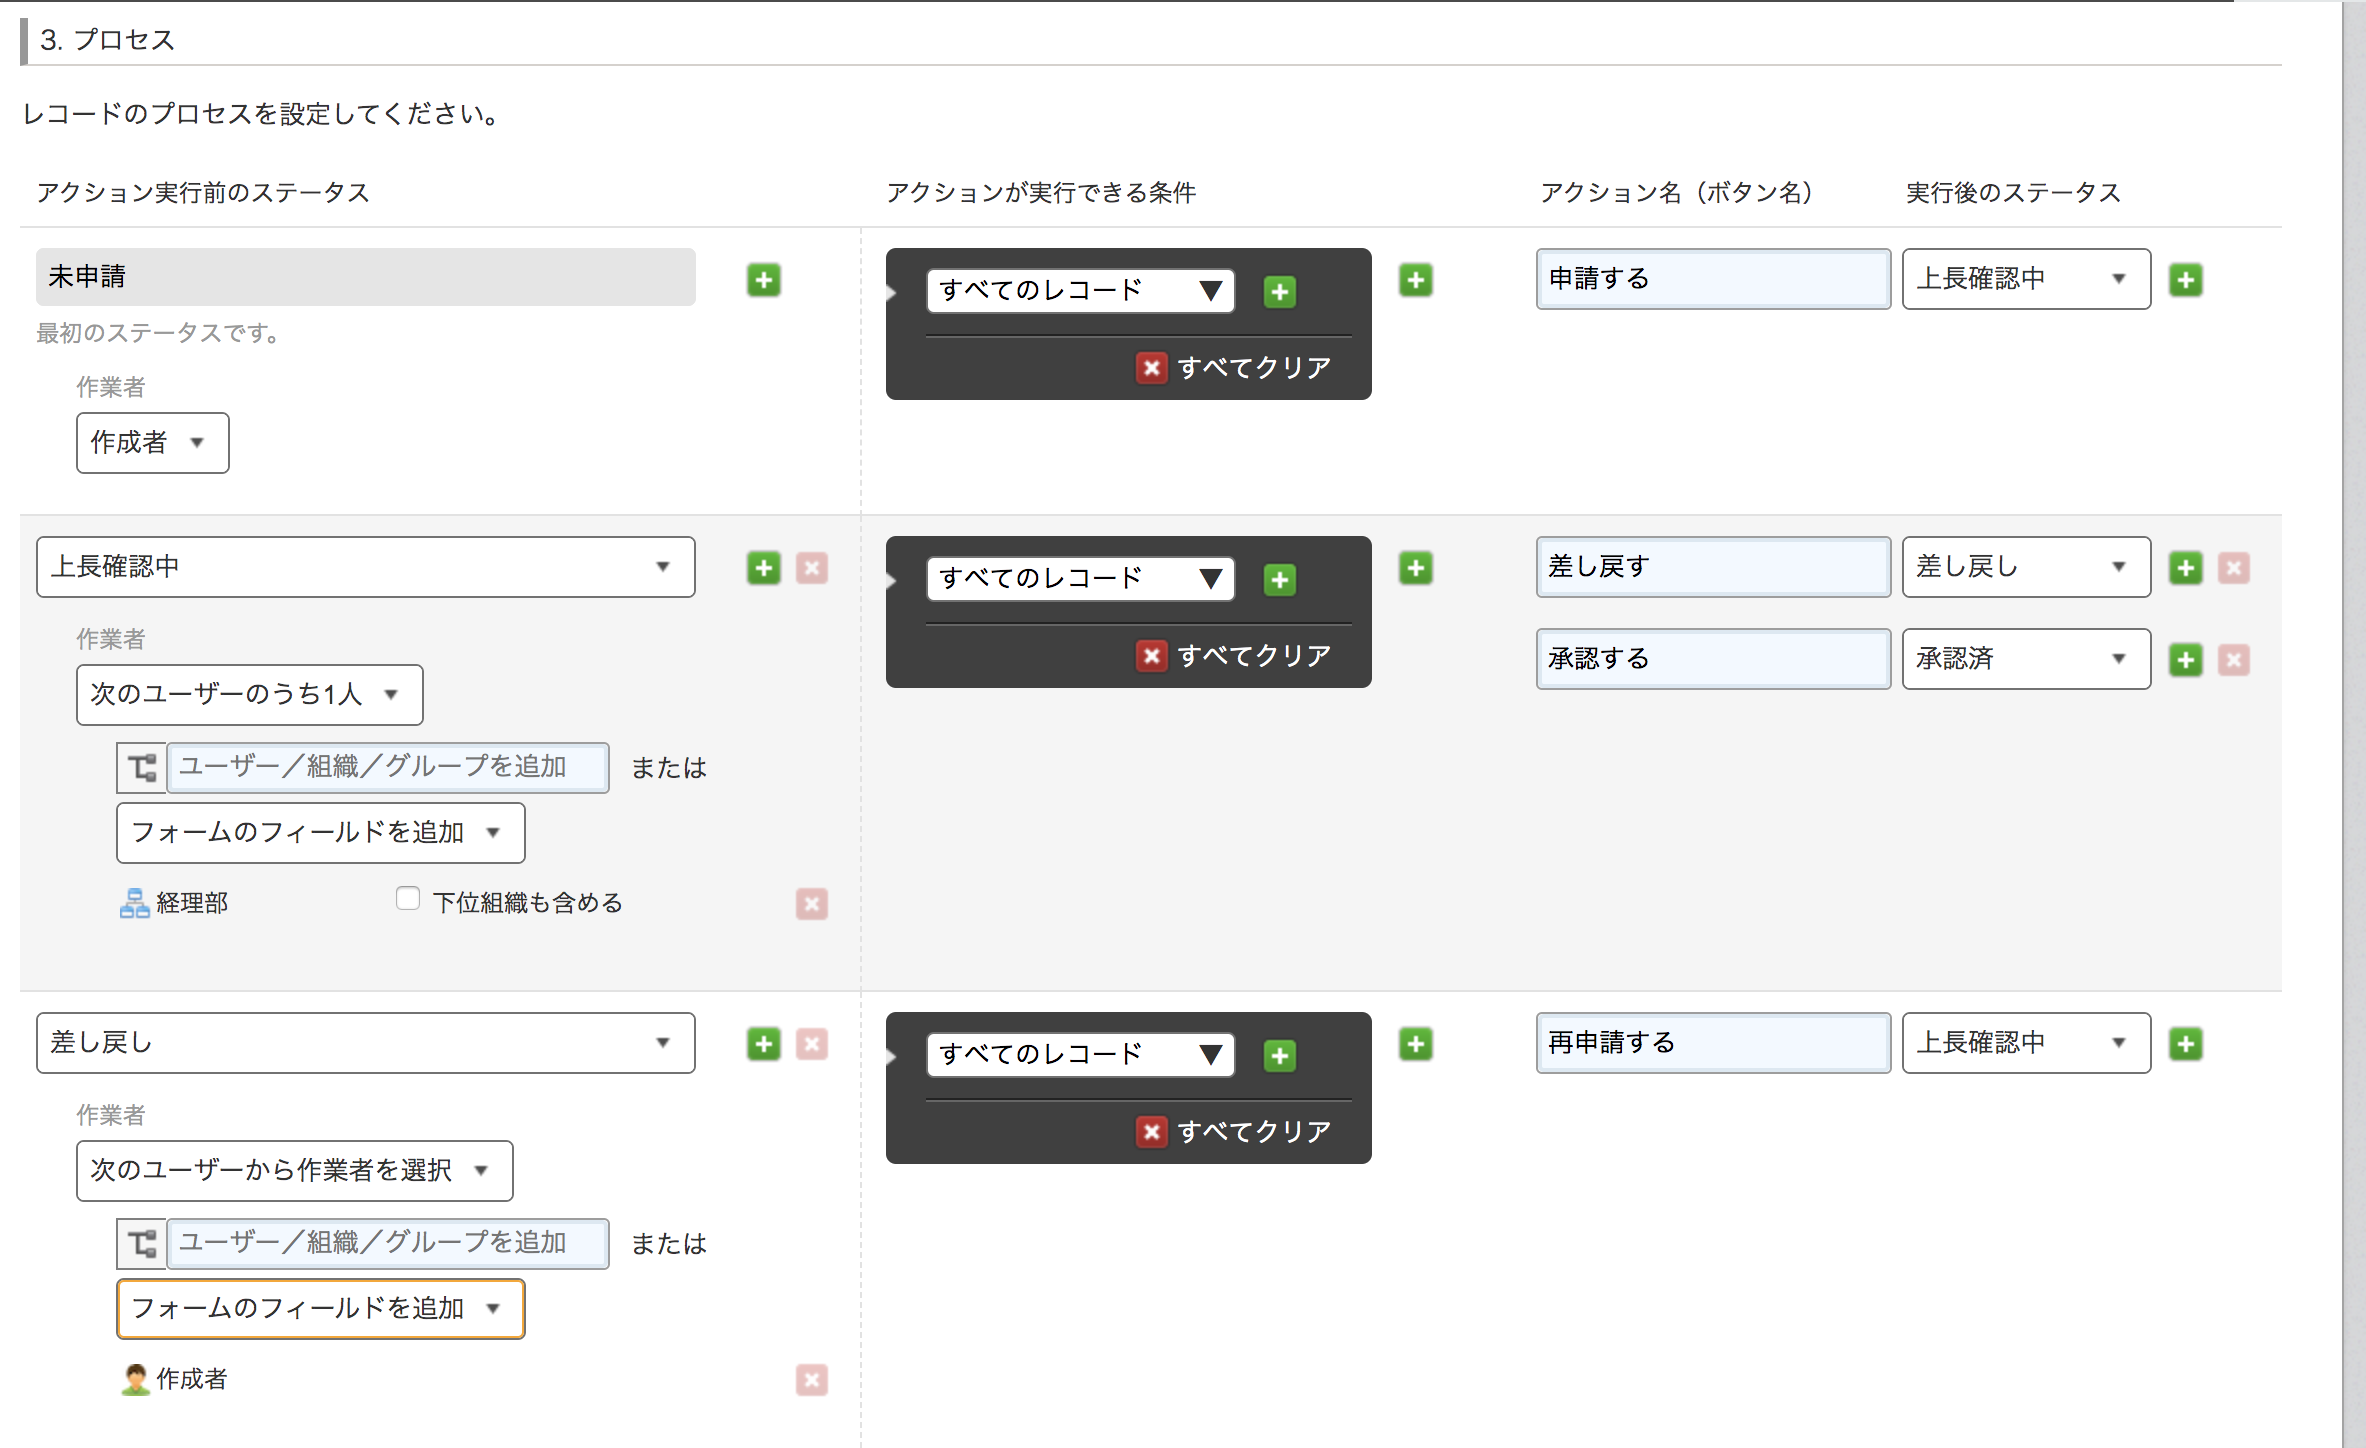The image size is (2366, 1448).
Task: Open 作成者 assignee dropdown under 未申請
Action: (x=153, y=443)
